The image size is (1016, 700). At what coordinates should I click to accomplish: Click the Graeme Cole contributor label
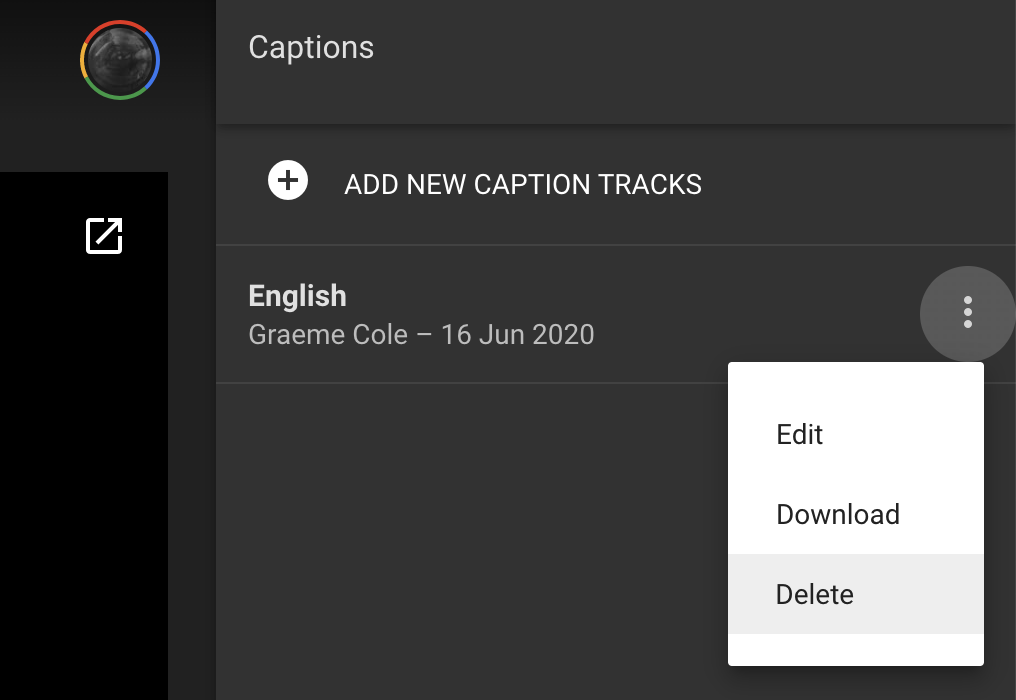pos(328,335)
